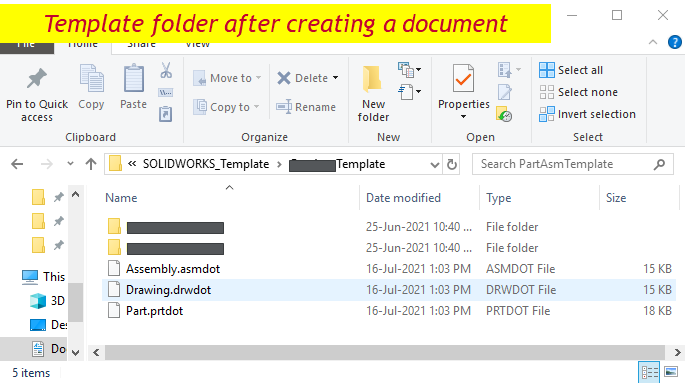Click the Rename button
Screen dimensions: 685x383
coord(306,107)
